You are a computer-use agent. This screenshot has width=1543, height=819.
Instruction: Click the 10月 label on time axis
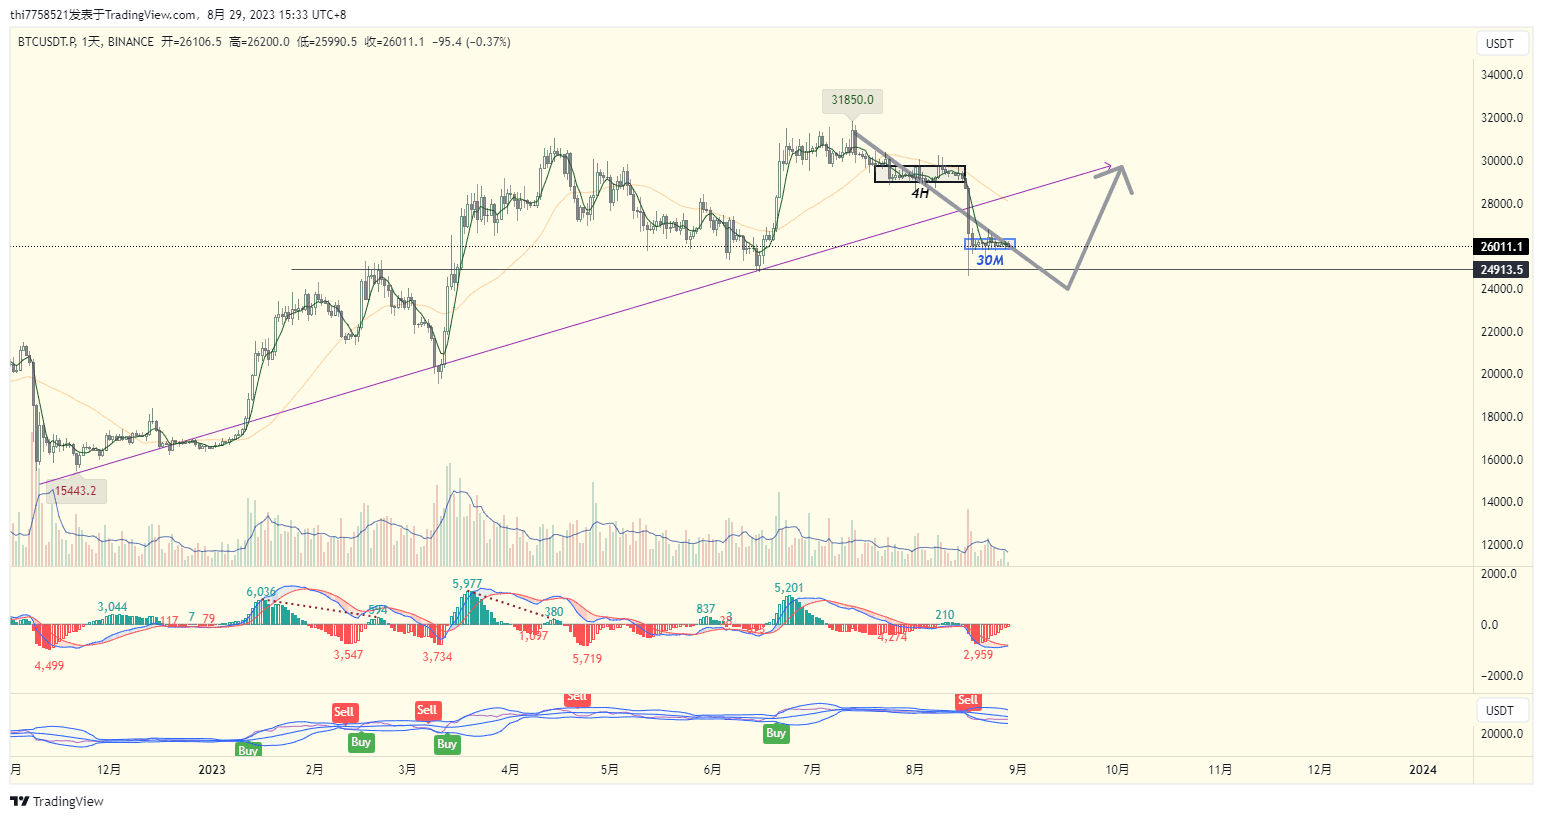tap(1118, 770)
